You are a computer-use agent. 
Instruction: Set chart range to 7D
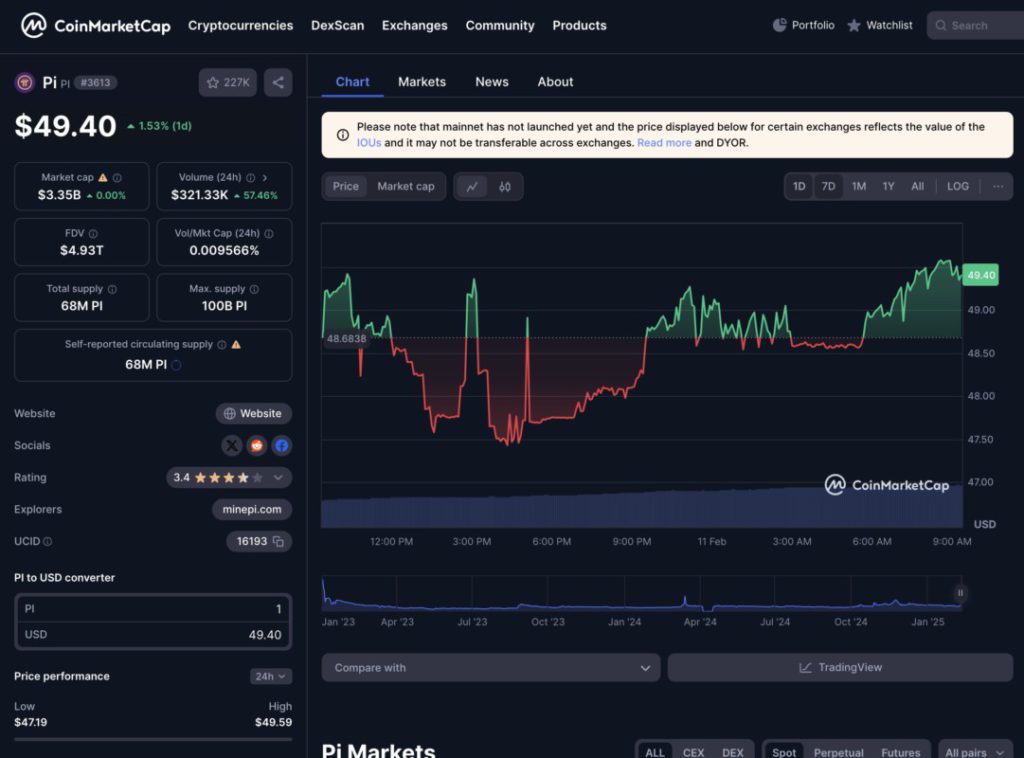point(828,186)
